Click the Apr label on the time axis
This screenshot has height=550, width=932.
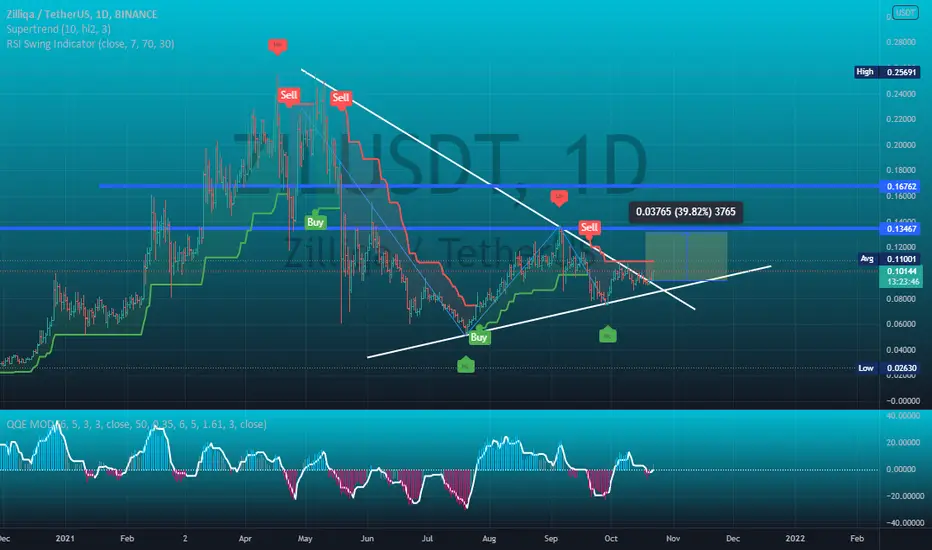click(x=245, y=538)
